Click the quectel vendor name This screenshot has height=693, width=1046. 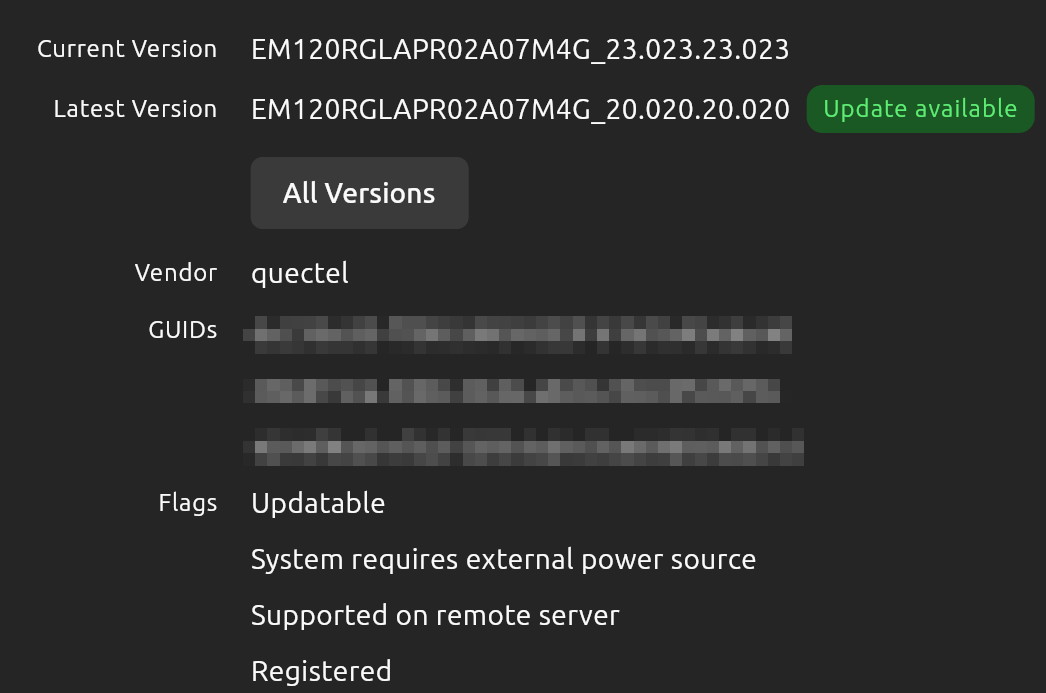[x=300, y=274]
